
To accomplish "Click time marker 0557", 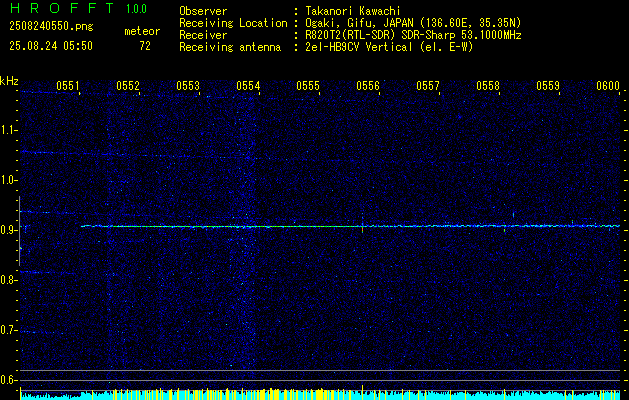I will 428,86.
